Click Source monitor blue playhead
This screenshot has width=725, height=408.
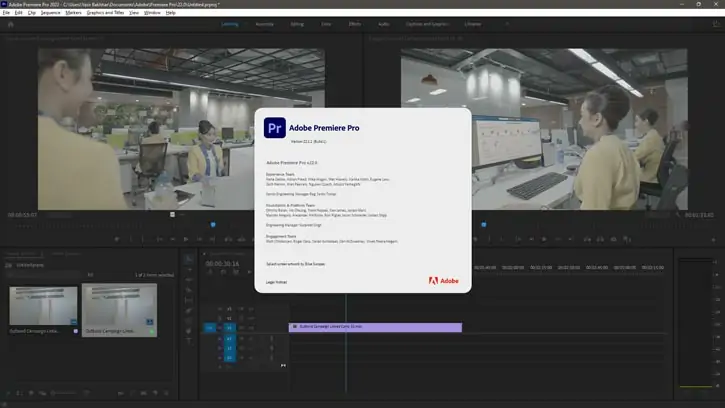213,225
